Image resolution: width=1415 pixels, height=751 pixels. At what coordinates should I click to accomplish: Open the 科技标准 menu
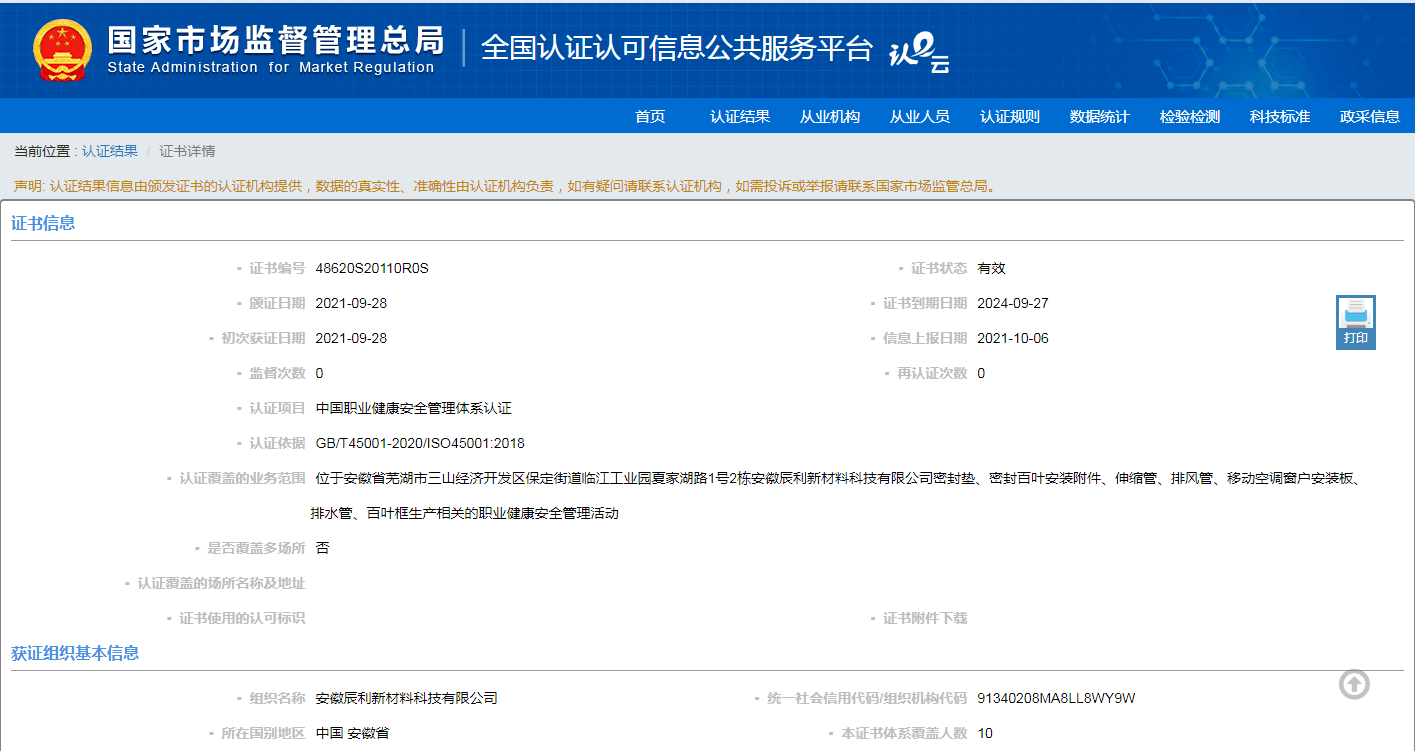1280,116
